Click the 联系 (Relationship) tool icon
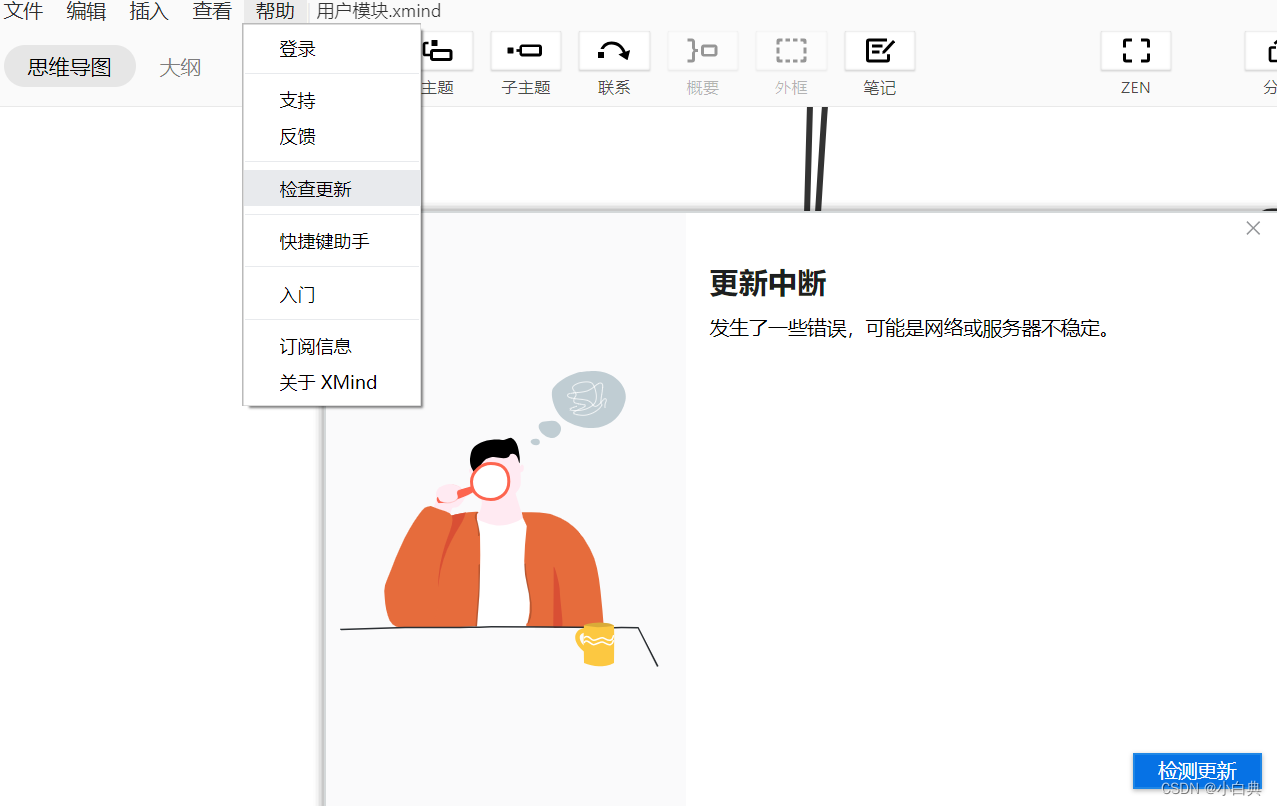 pos(613,50)
